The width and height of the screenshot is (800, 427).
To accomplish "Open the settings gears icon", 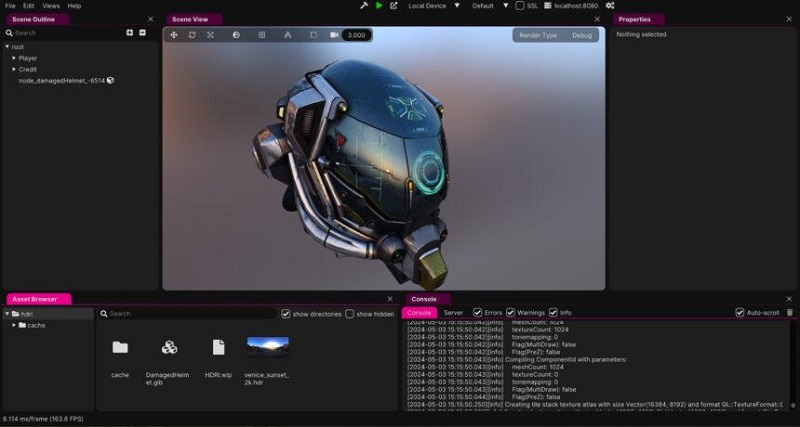I will (x=609, y=6).
